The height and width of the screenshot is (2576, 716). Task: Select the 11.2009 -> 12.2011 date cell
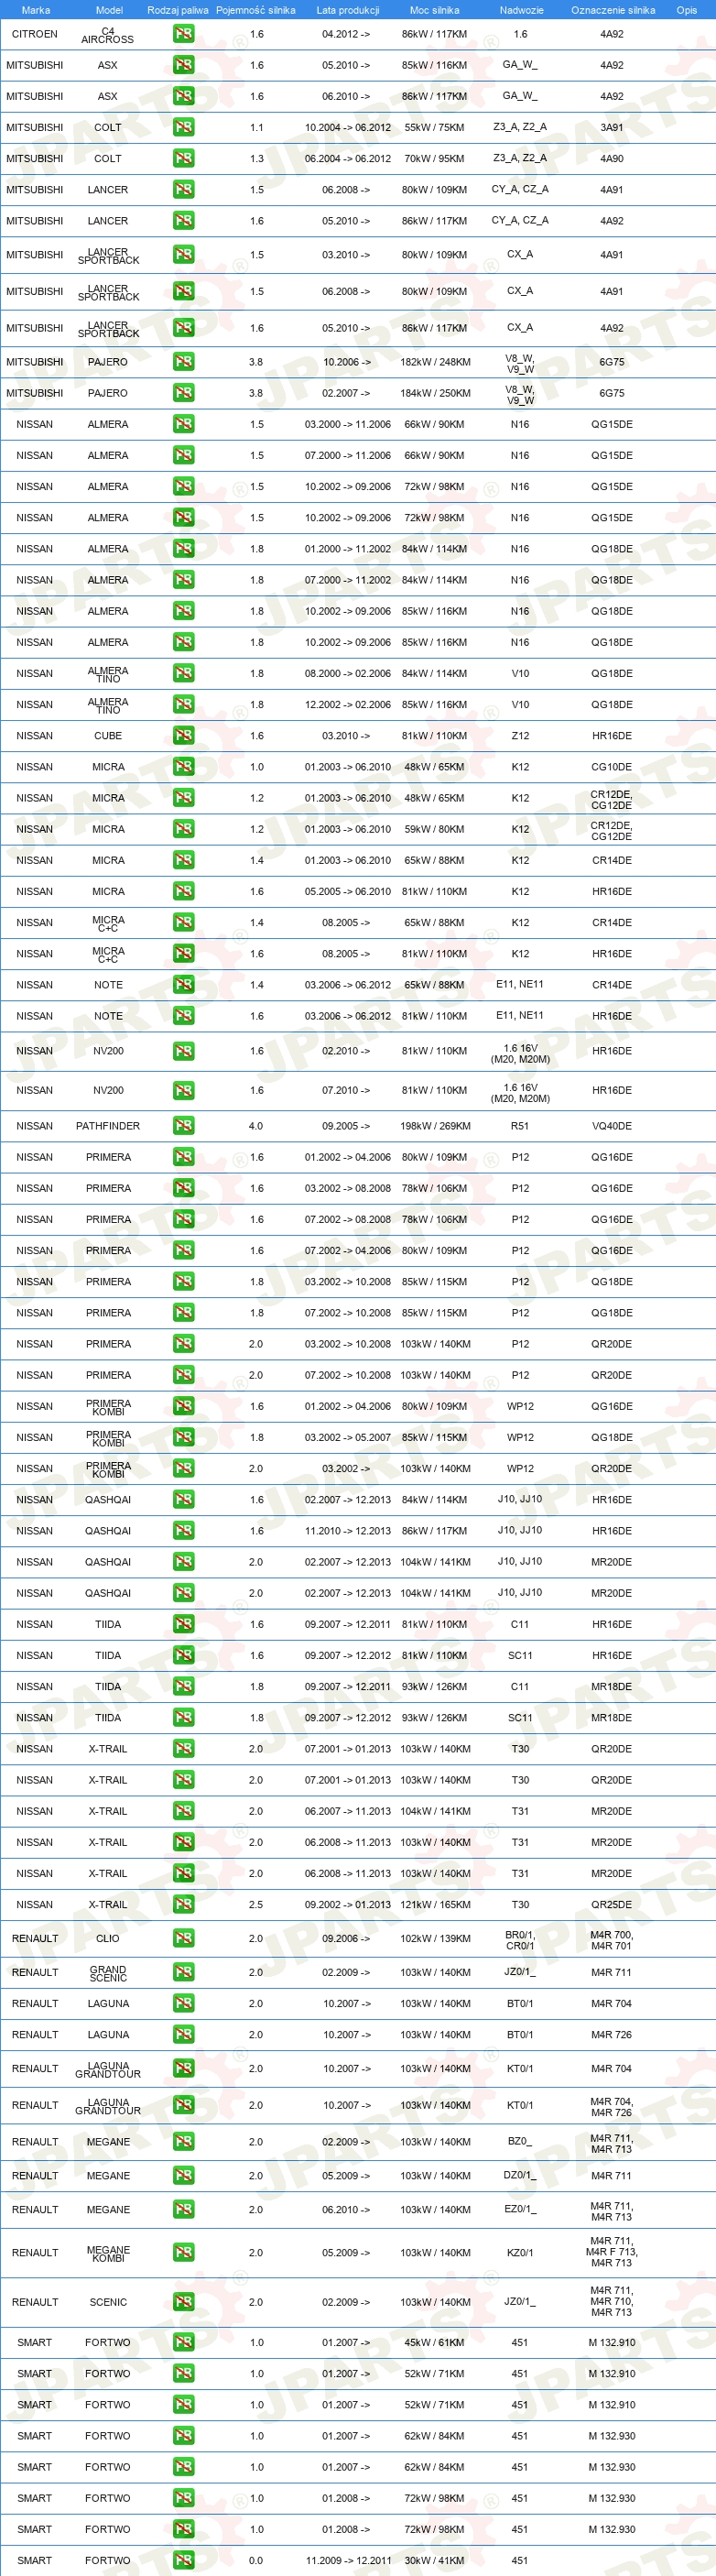(348, 2560)
